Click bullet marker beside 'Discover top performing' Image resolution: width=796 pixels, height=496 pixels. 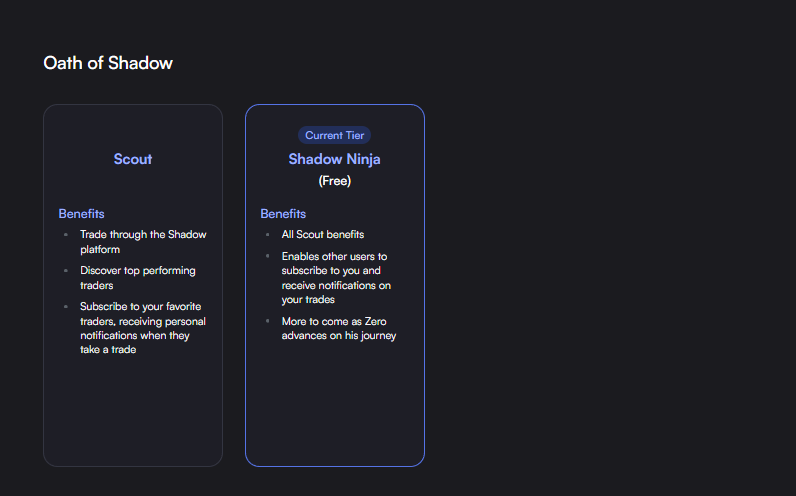point(66,271)
